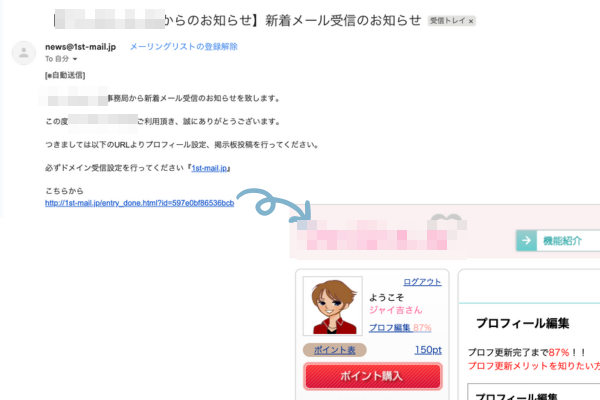This screenshot has height=400, width=600.
Task: Click the プロフ更新メリットを知りたい方 red link
Action: tap(534, 366)
